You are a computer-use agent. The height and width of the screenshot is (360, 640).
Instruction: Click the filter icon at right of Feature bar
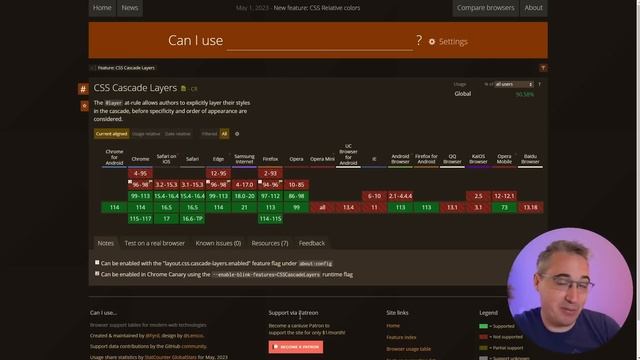pos(543,68)
